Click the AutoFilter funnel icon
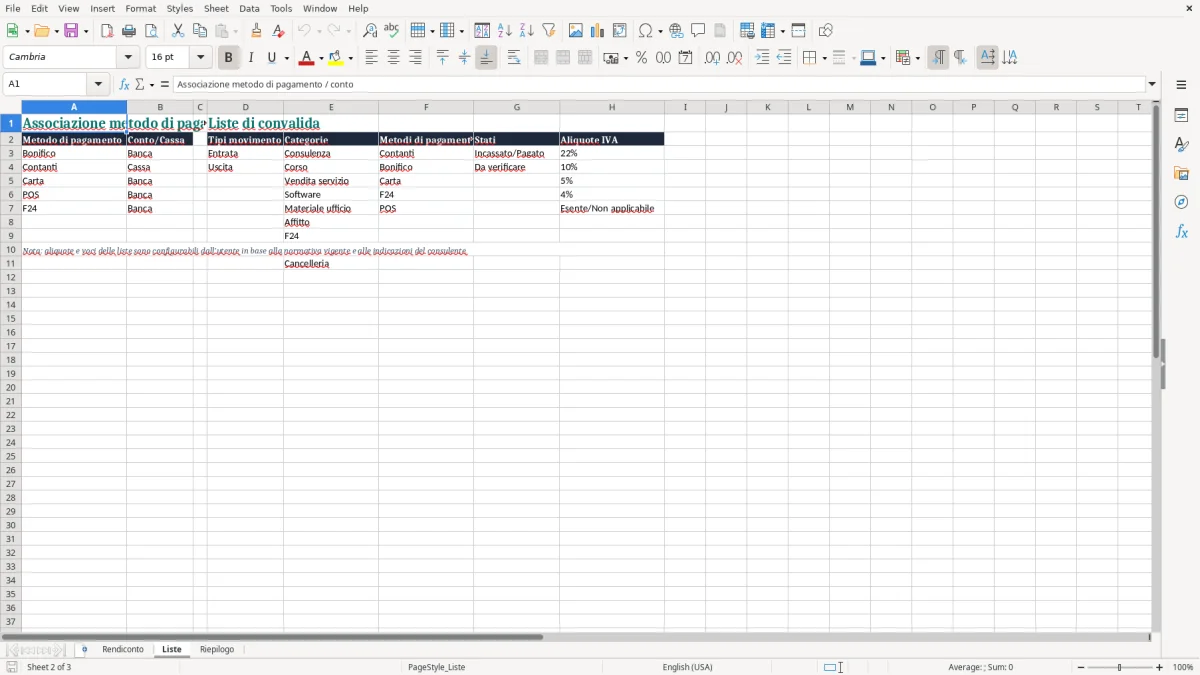The width and height of the screenshot is (1200, 675). pyautogui.click(x=549, y=31)
